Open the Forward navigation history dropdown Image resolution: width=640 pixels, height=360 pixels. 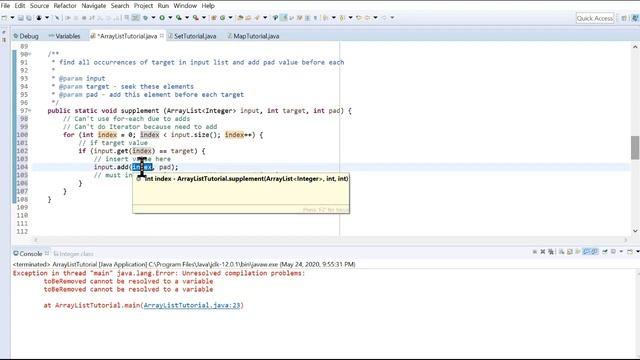(x=392, y=18)
